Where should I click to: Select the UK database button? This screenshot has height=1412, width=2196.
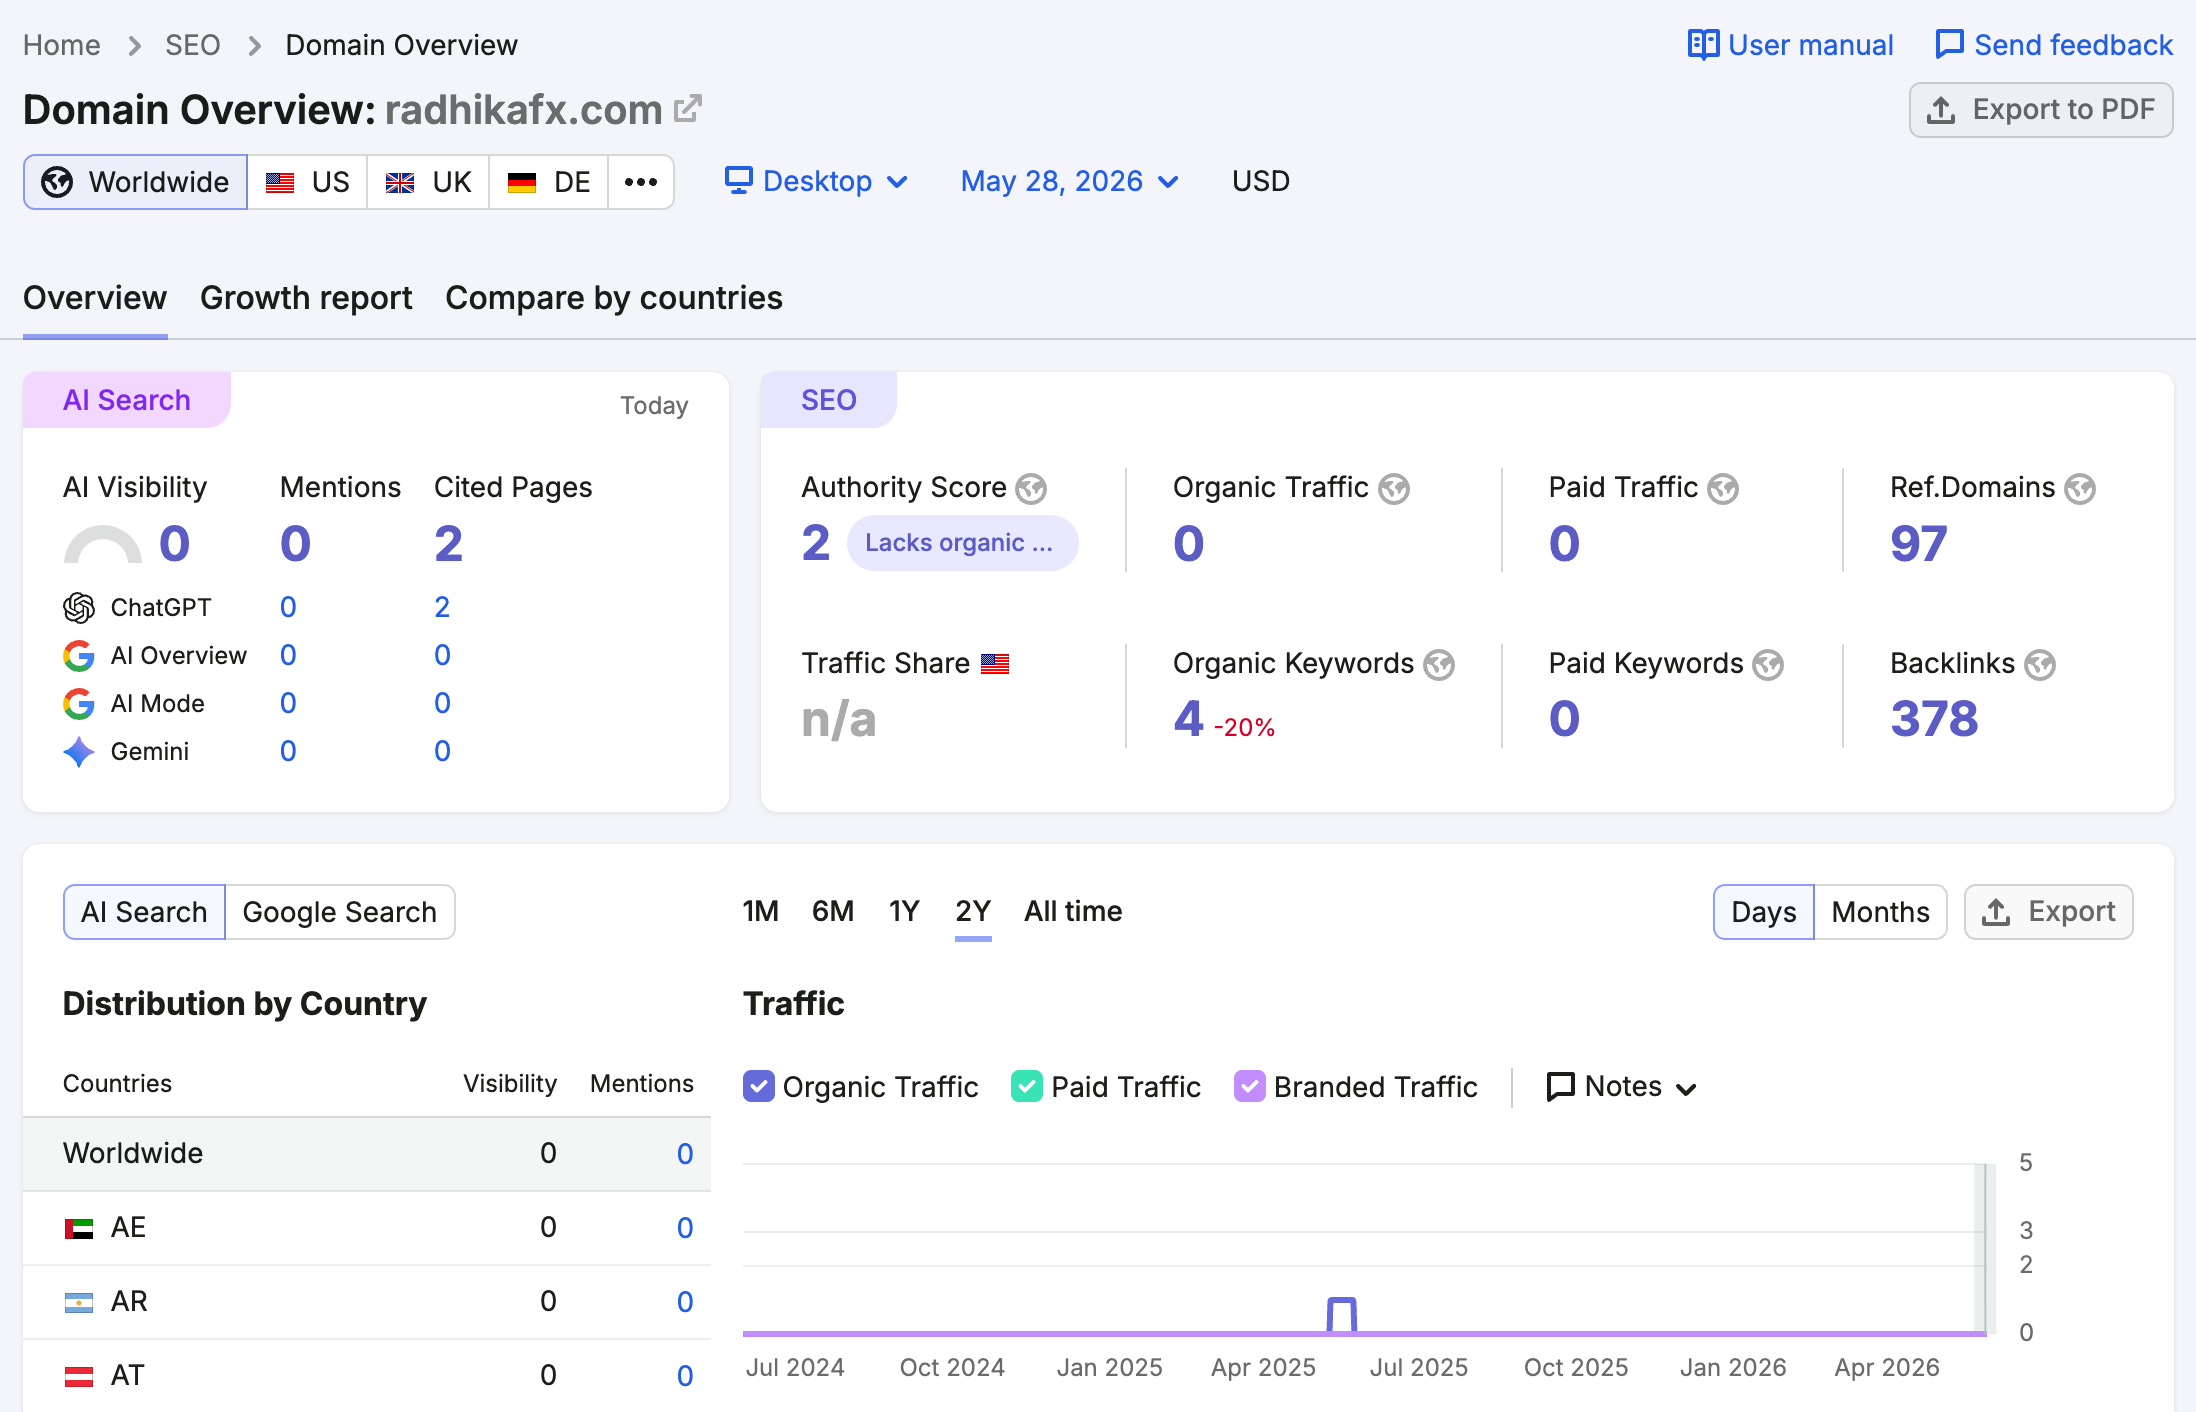428,182
